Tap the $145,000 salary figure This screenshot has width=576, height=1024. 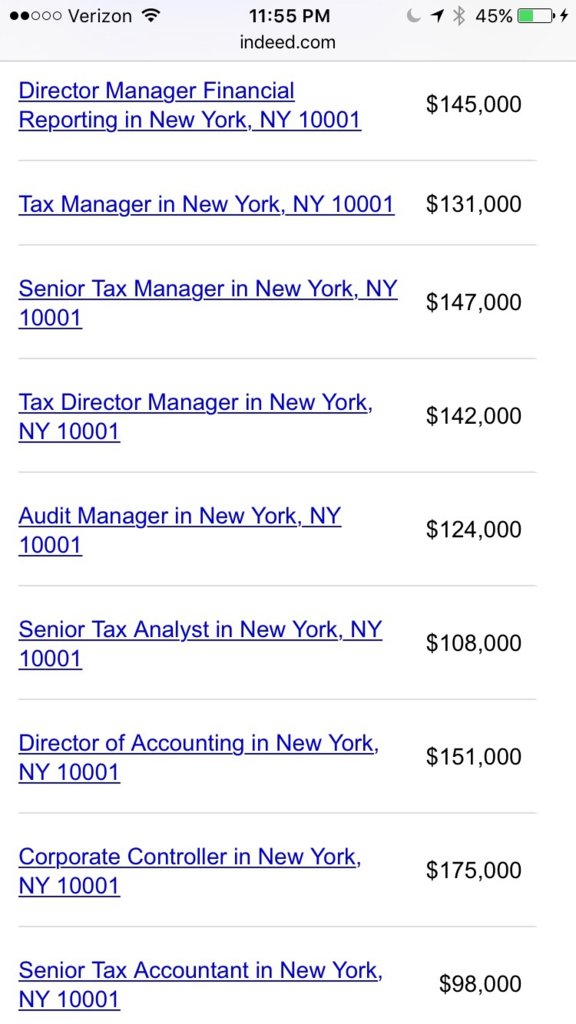473,104
